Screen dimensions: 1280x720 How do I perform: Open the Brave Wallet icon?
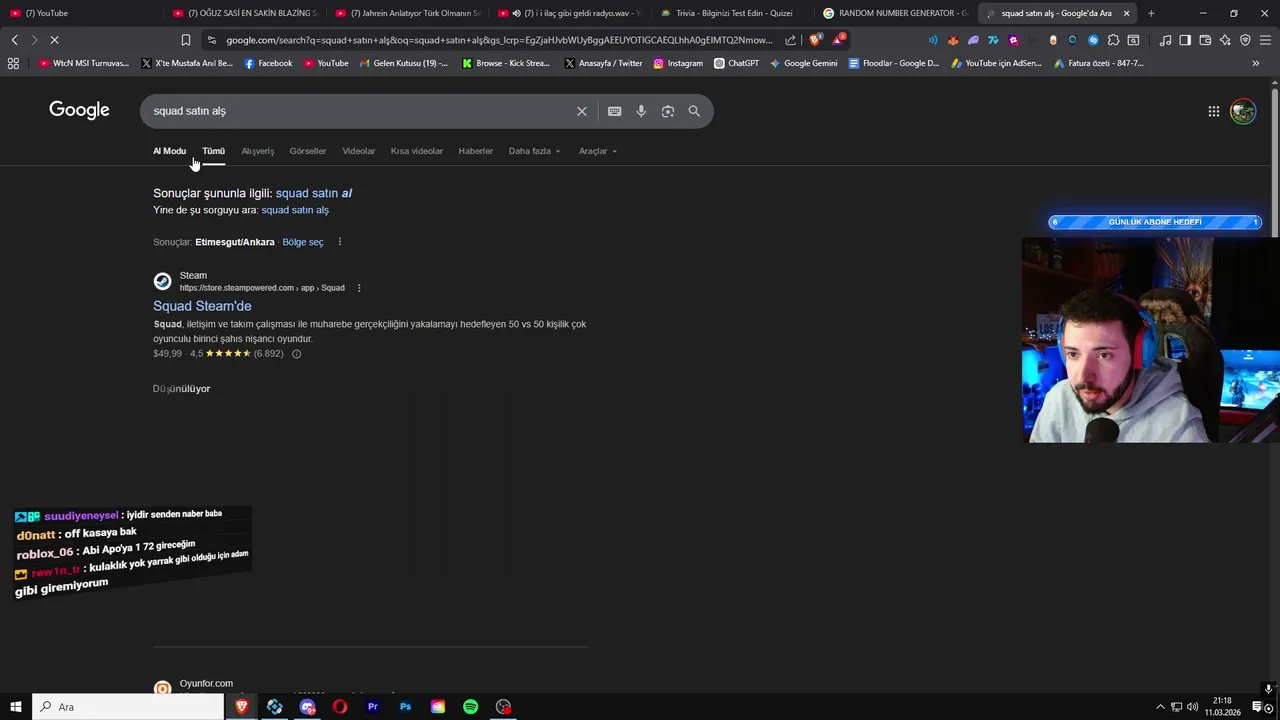coord(1205,40)
